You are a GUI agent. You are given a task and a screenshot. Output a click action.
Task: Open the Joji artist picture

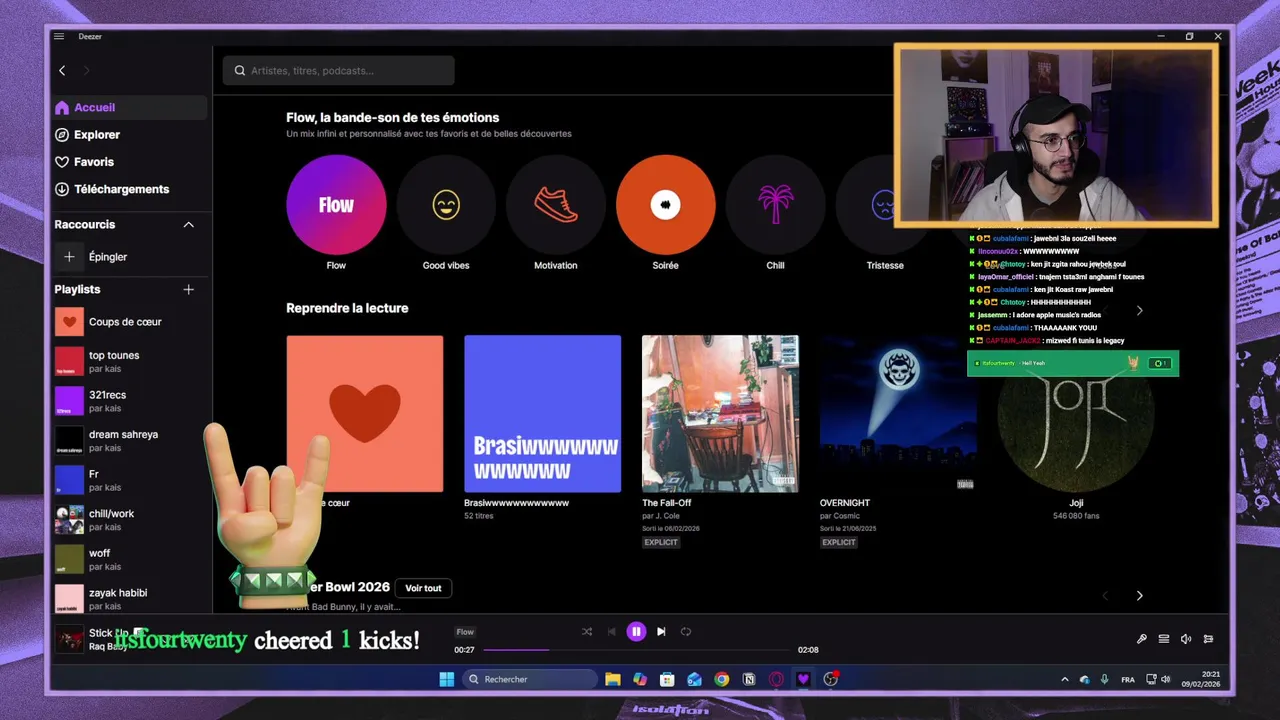1076,413
